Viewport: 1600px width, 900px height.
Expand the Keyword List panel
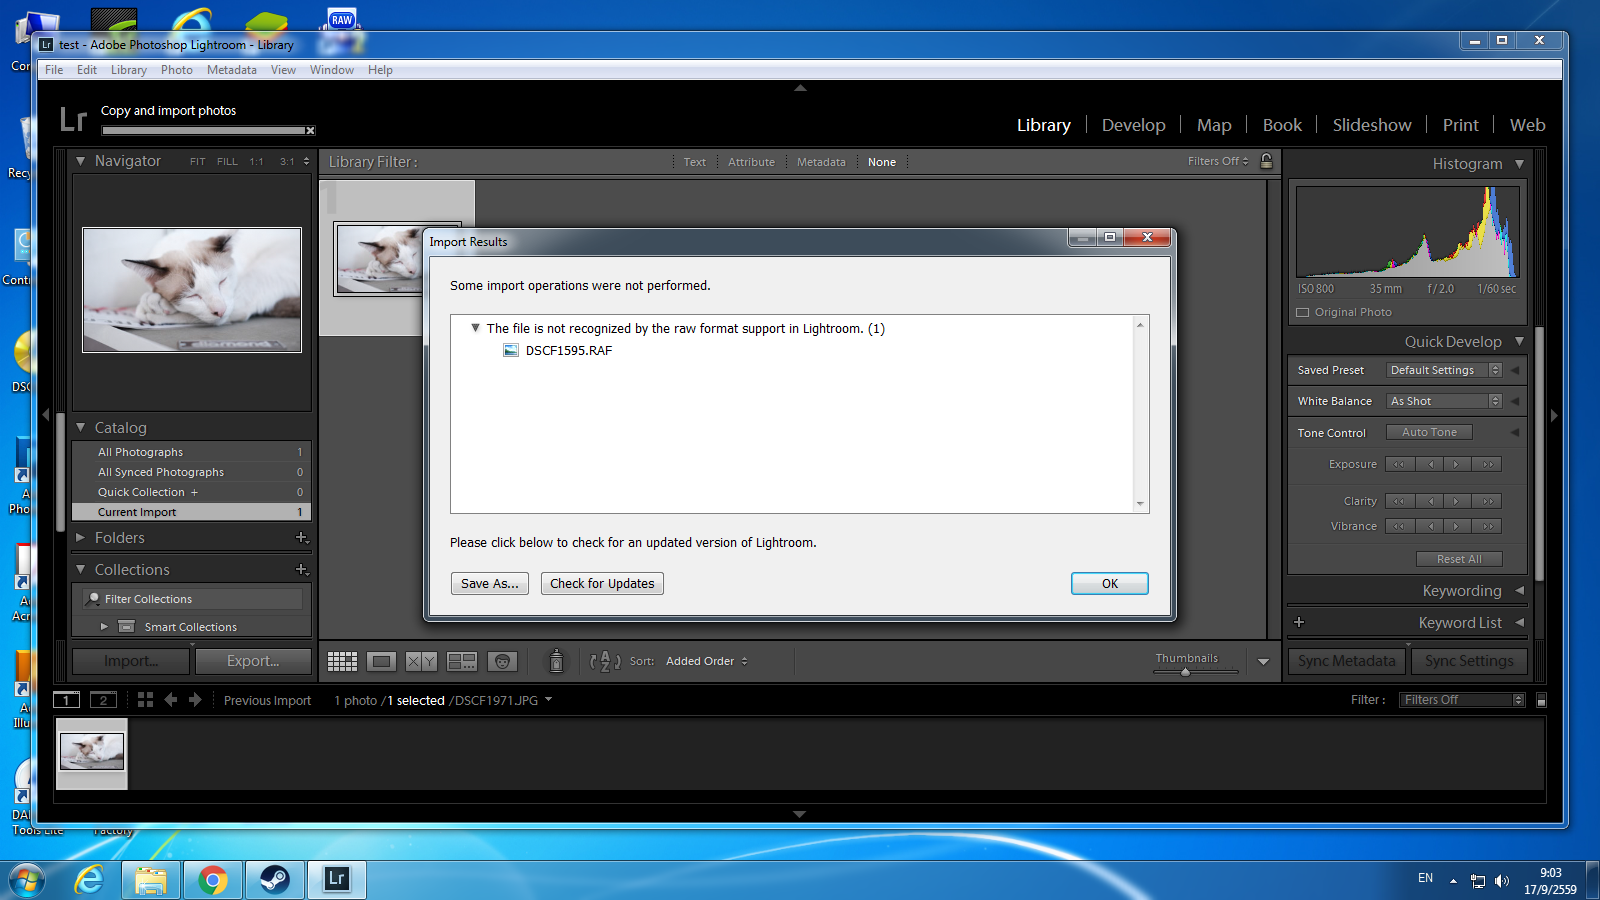click(1519, 622)
